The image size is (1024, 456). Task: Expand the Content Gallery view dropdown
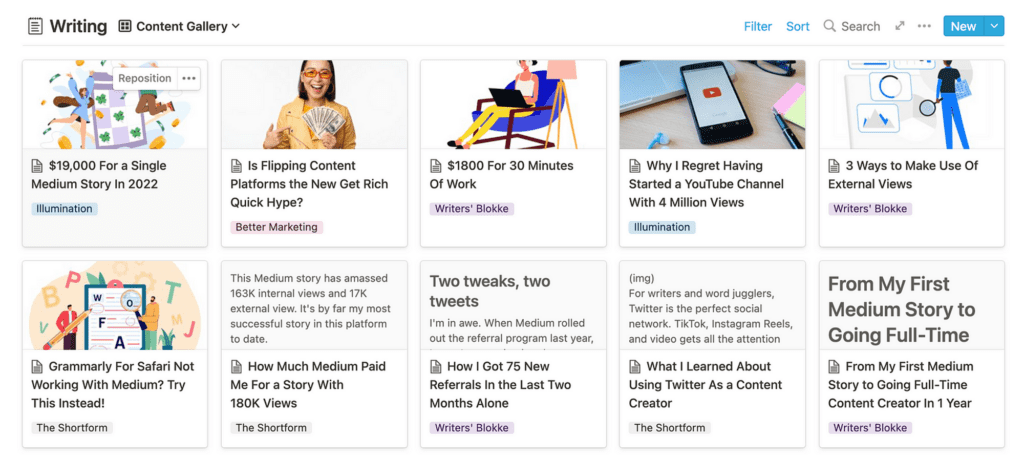236,26
